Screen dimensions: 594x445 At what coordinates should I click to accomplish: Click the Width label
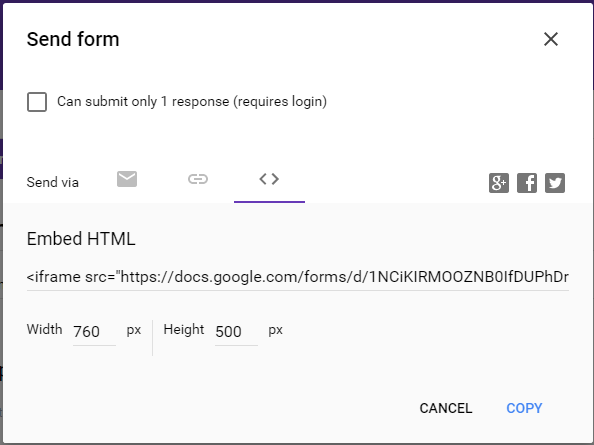[x=44, y=329]
